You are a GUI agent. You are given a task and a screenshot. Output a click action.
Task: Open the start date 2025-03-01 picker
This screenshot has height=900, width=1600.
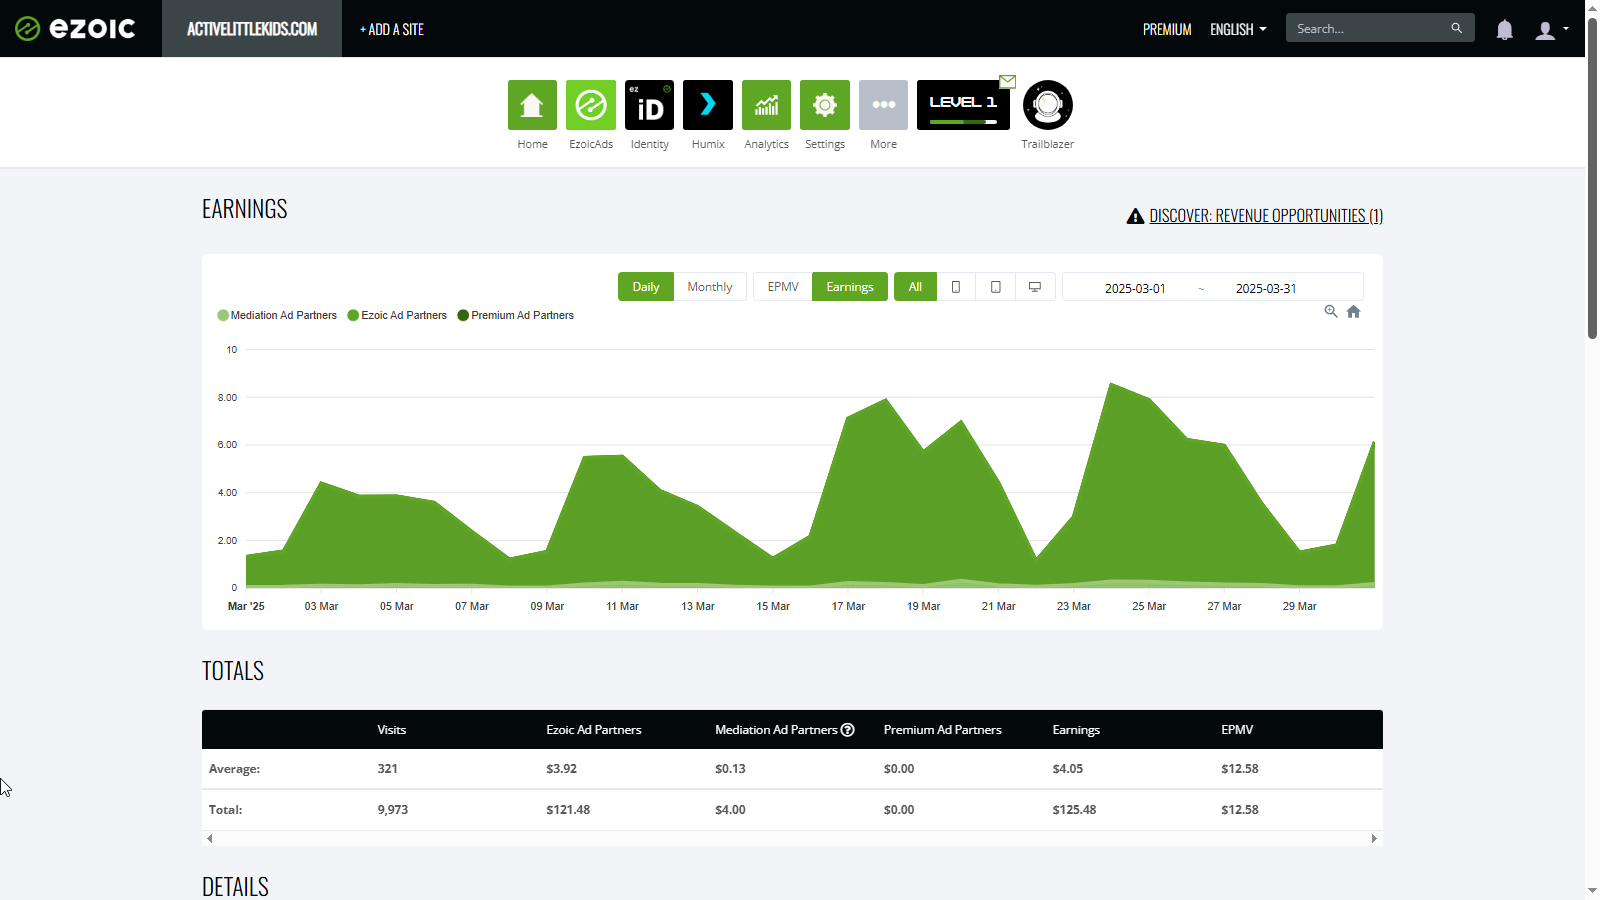tap(1135, 288)
